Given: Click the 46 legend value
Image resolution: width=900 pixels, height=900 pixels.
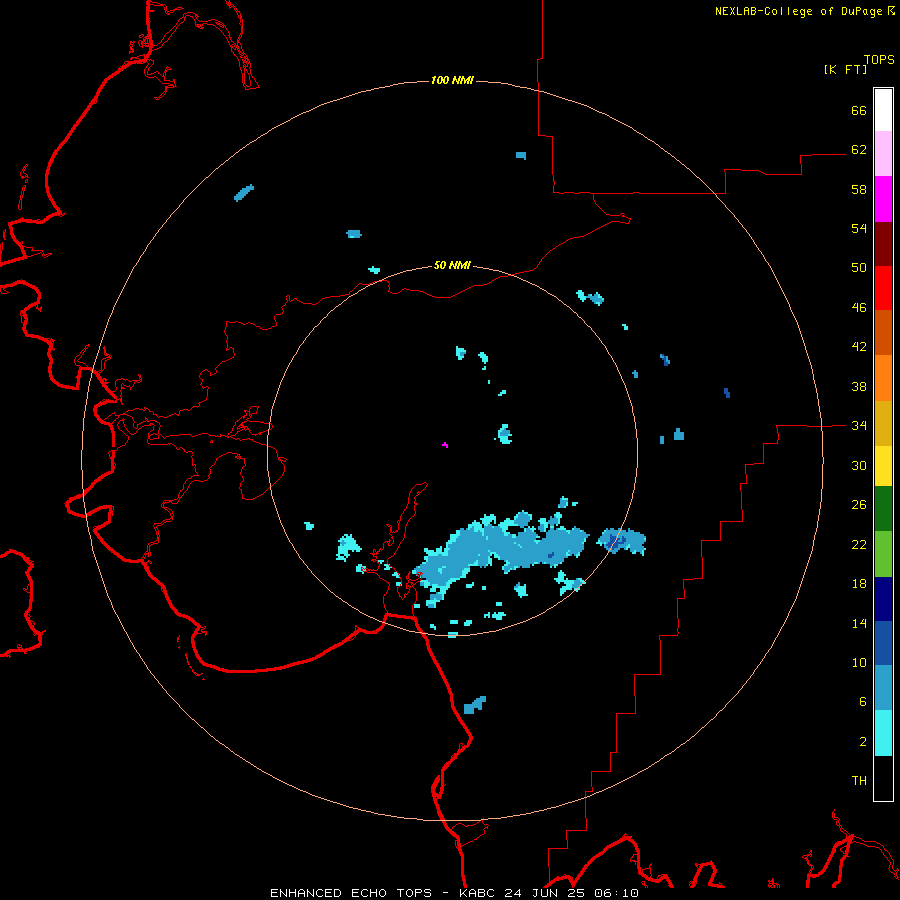Looking at the screenshot, I should [859, 307].
